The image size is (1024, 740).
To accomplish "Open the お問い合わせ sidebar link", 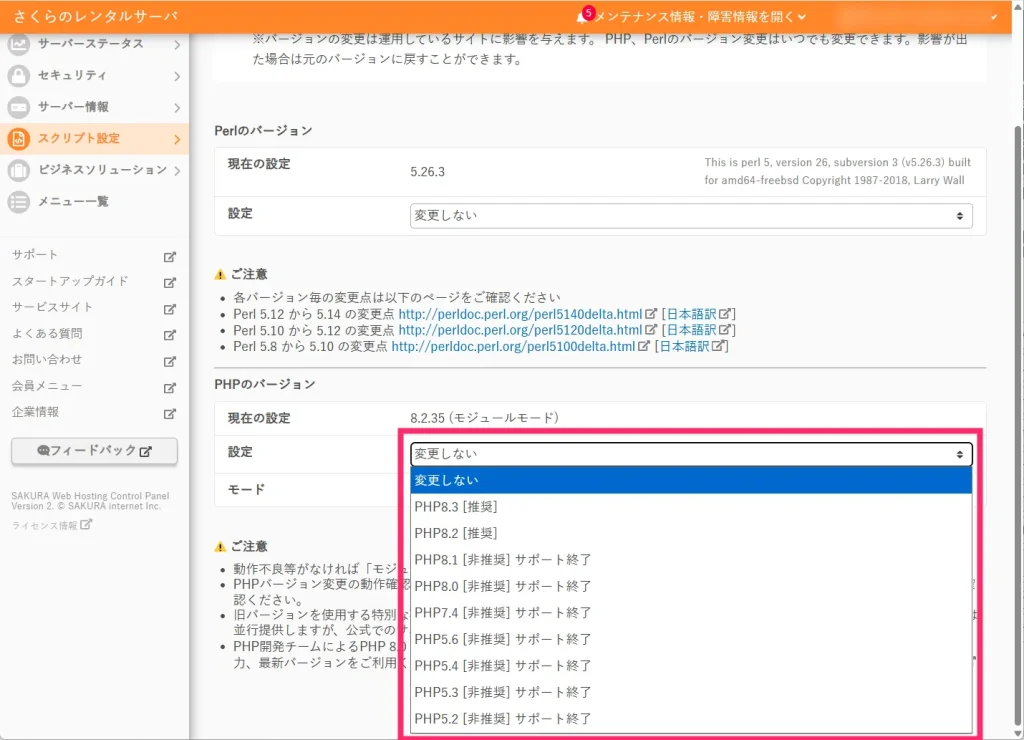I will click(46, 359).
